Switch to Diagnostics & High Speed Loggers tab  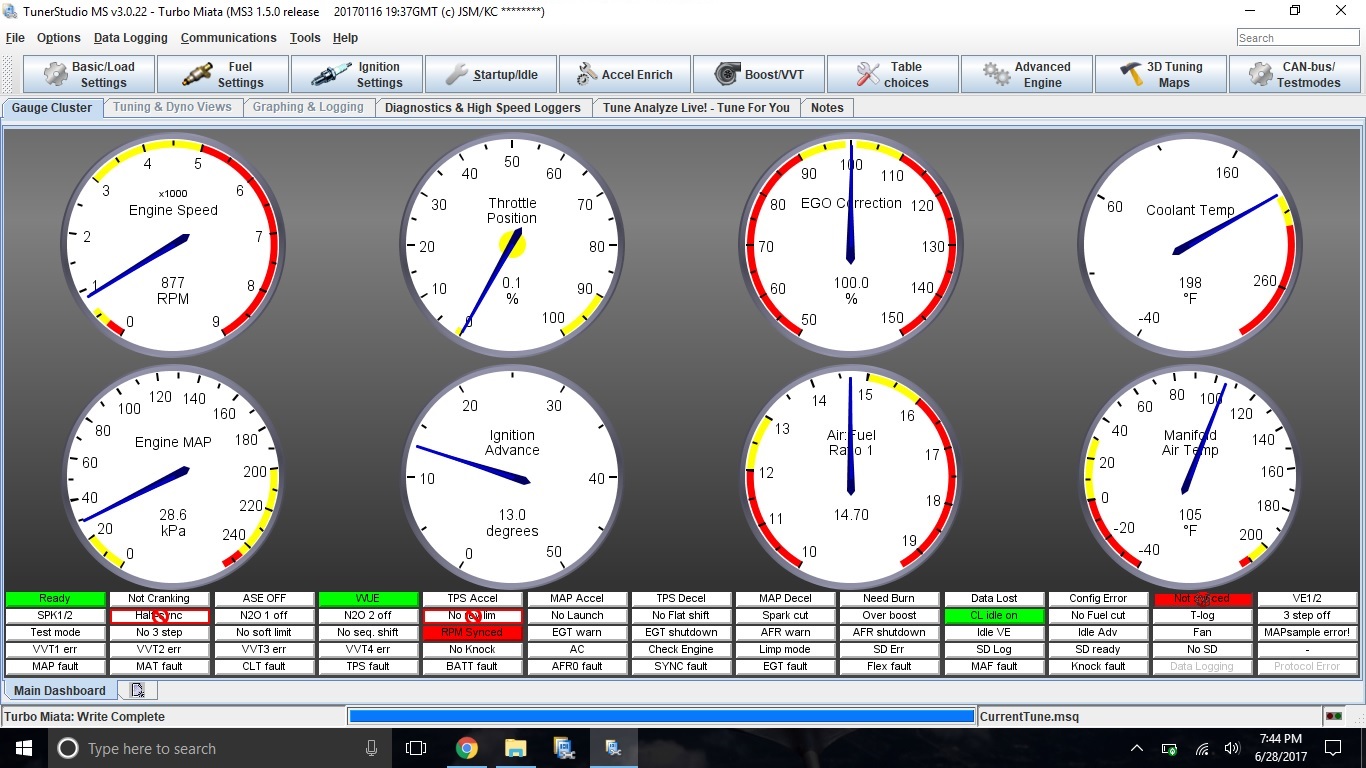[482, 108]
